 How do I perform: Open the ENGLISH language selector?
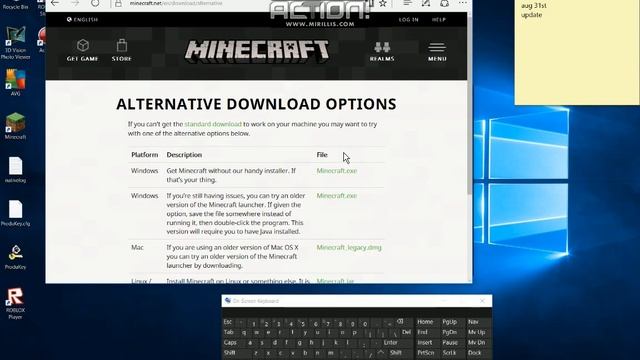pos(82,20)
